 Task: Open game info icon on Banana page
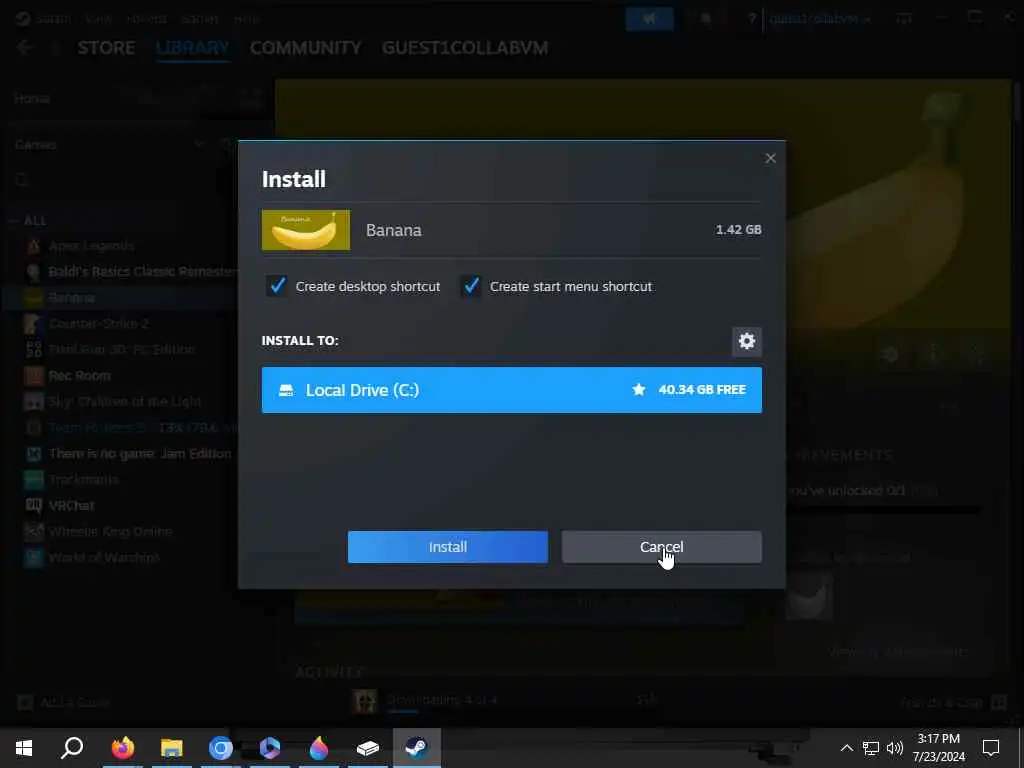point(933,355)
